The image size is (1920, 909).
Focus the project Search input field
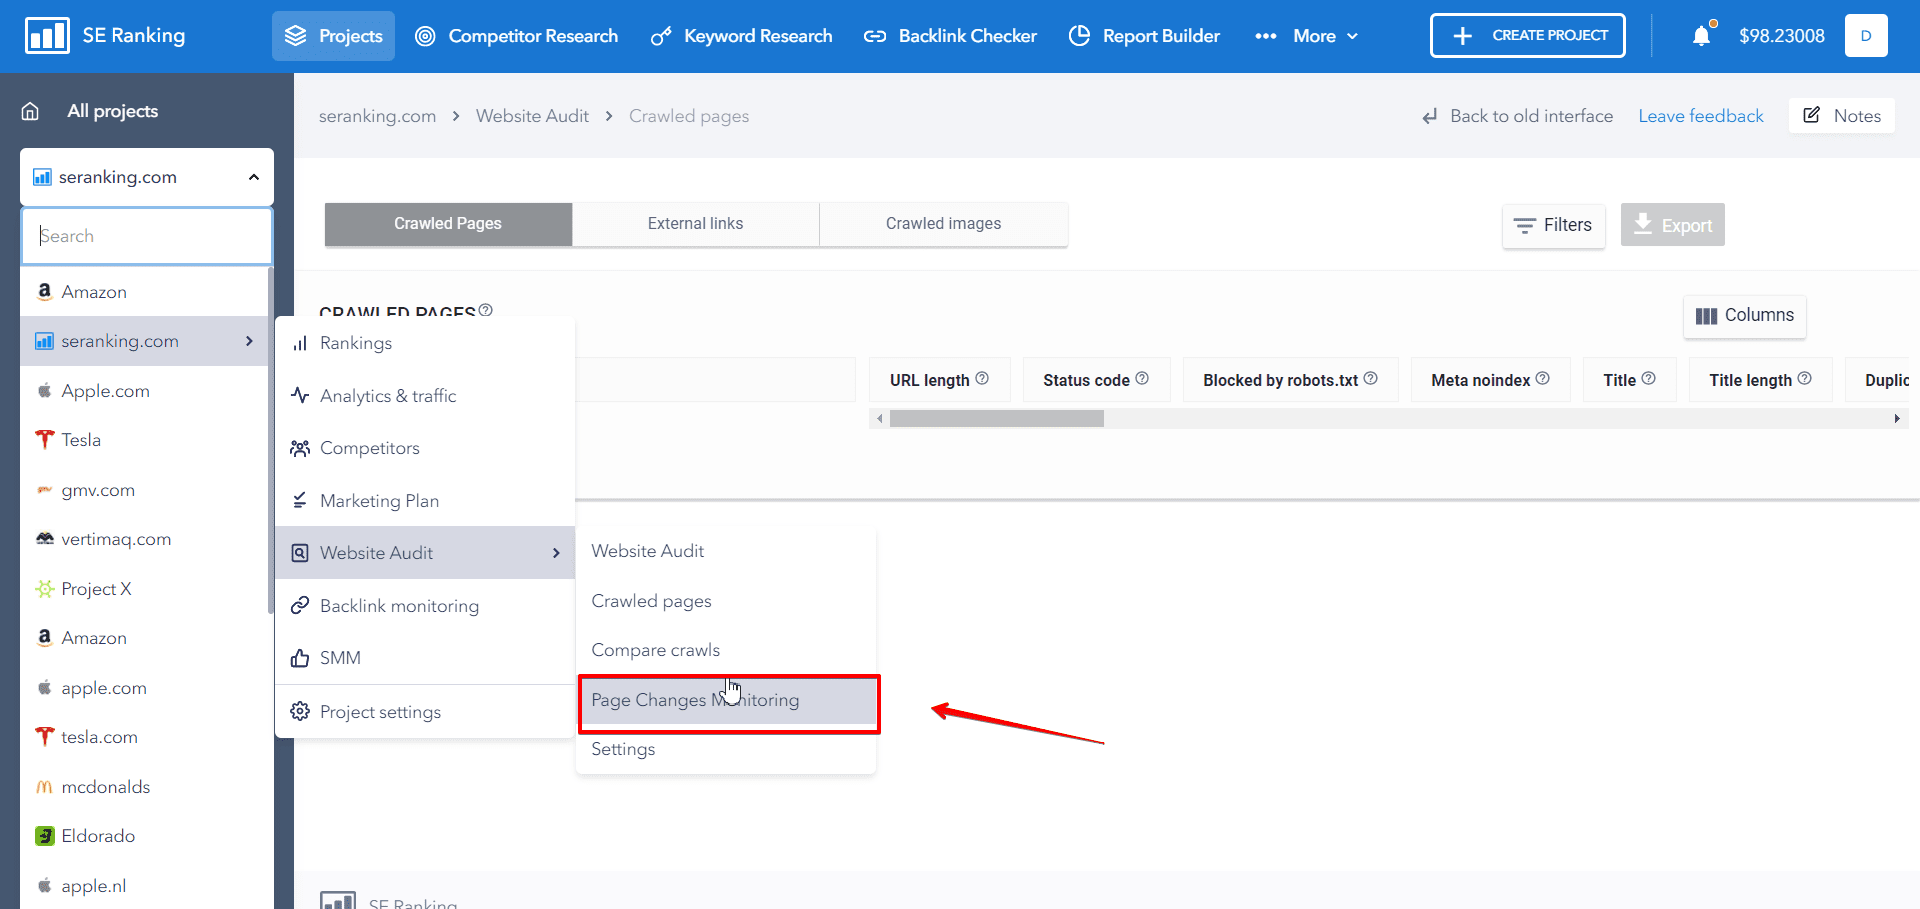coord(147,236)
